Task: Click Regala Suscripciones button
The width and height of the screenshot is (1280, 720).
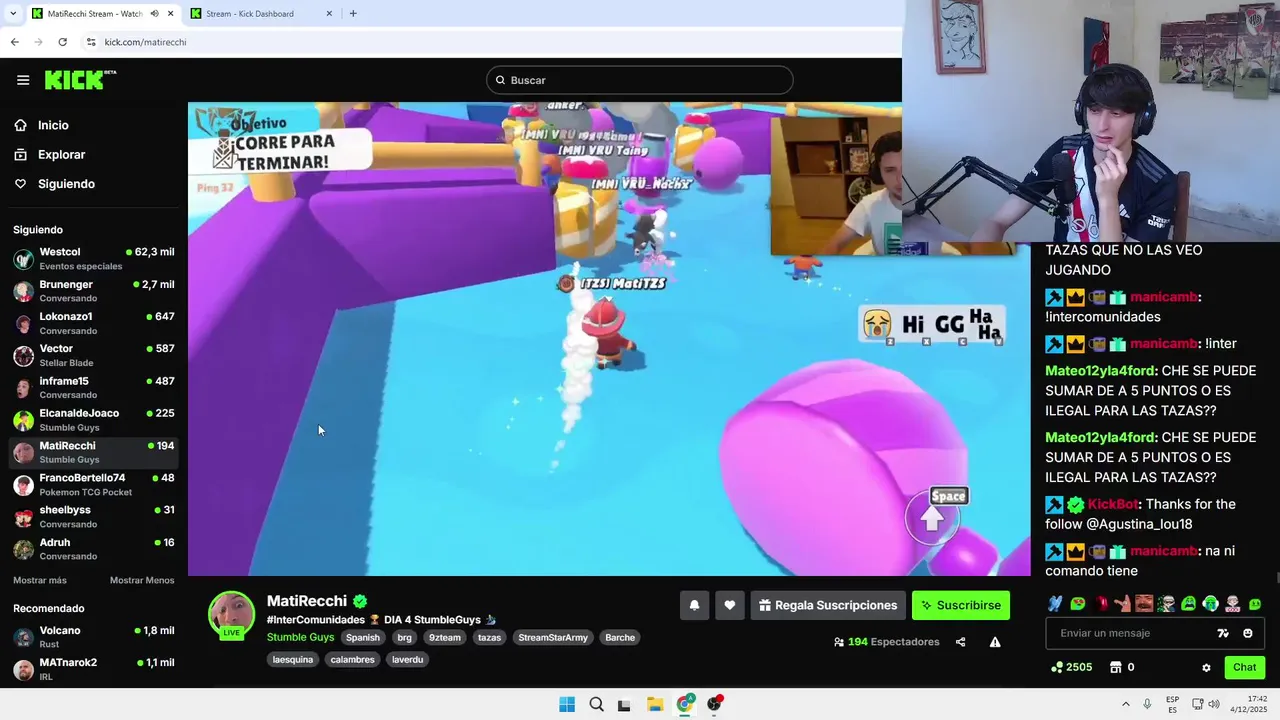Action: point(828,605)
